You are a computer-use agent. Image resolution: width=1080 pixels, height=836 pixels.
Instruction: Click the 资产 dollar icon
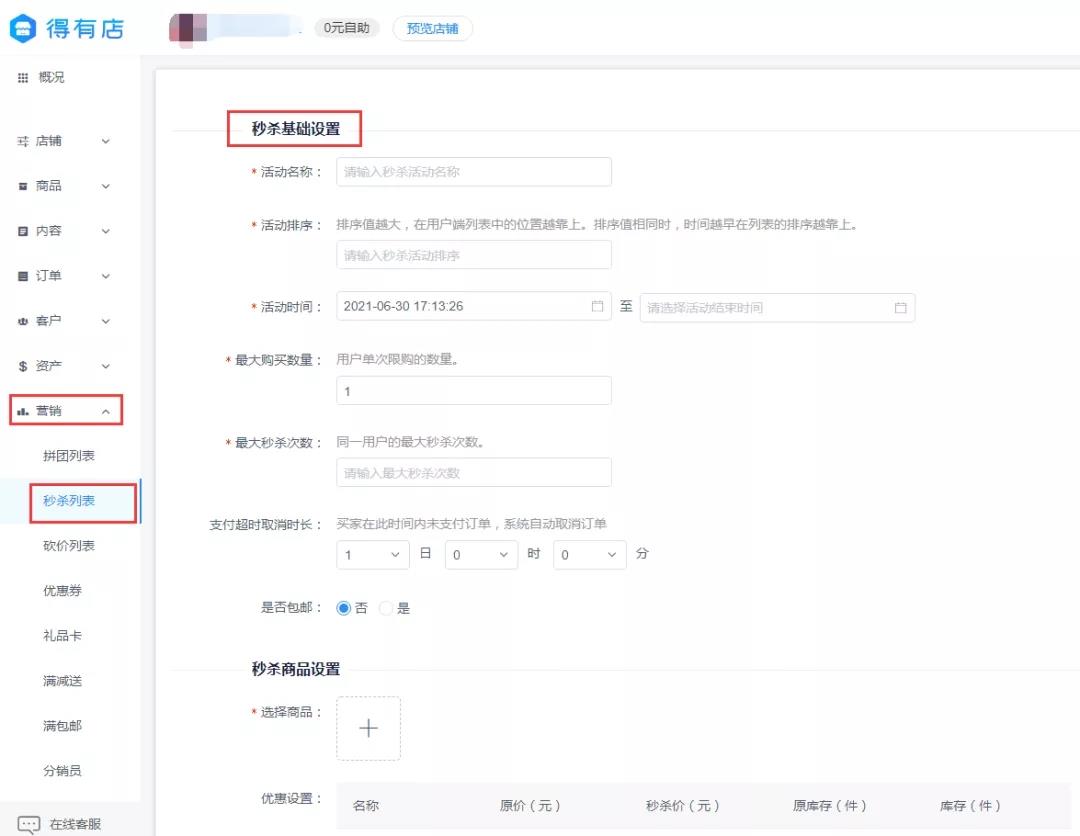(23, 366)
